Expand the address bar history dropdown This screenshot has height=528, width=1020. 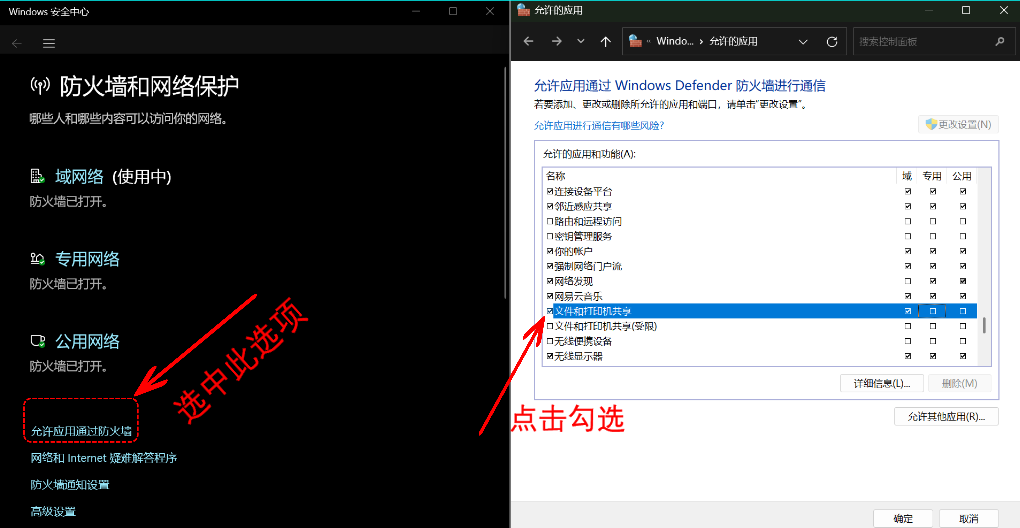click(803, 42)
